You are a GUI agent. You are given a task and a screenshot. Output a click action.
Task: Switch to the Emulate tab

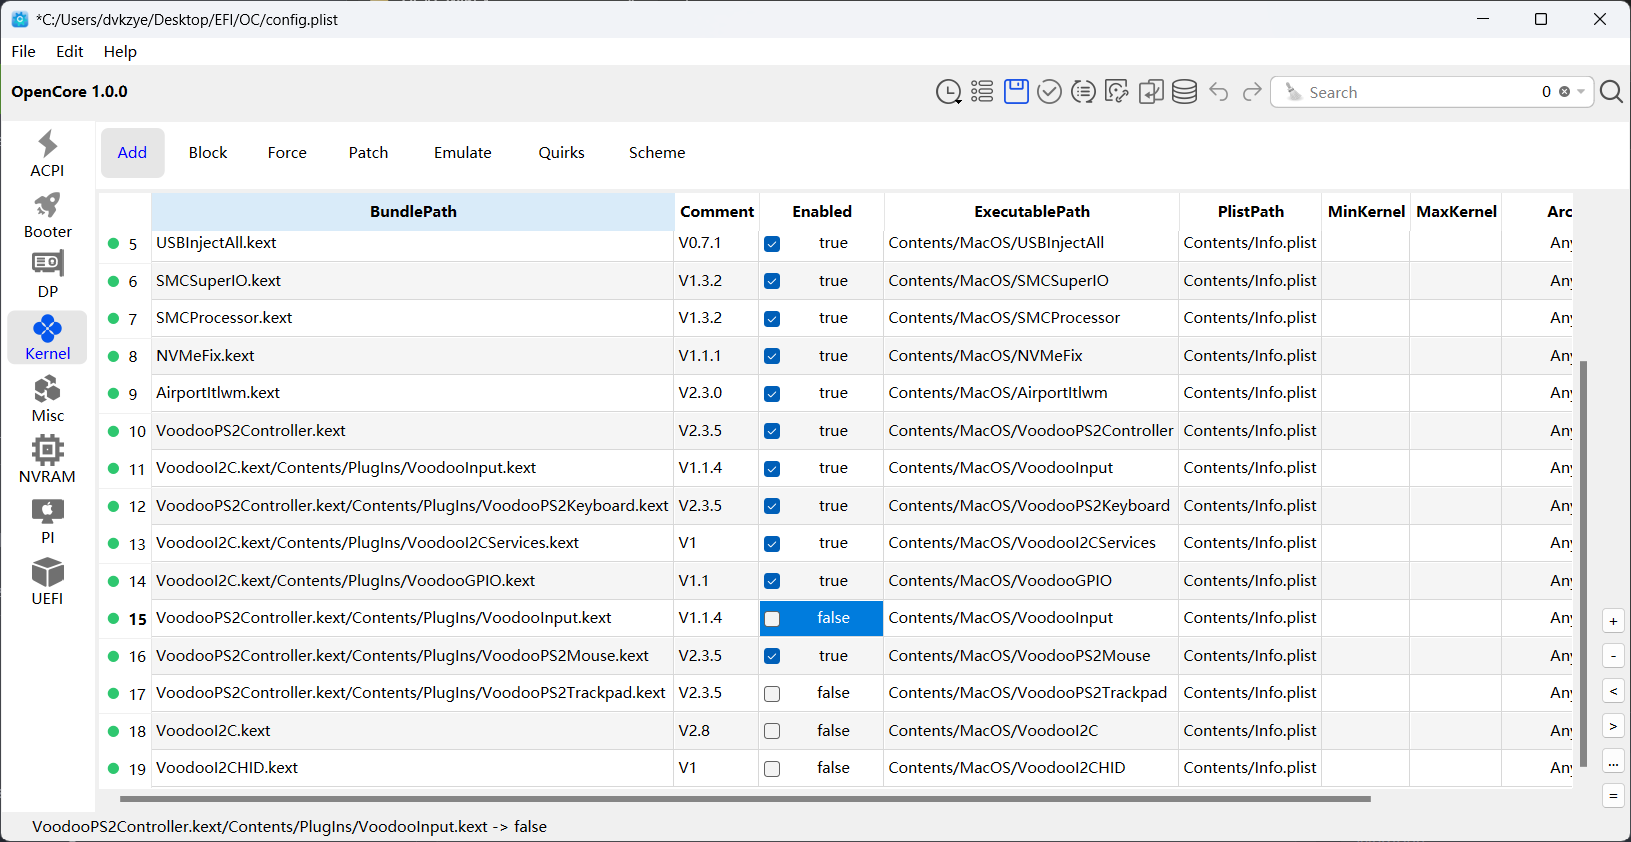(x=463, y=152)
